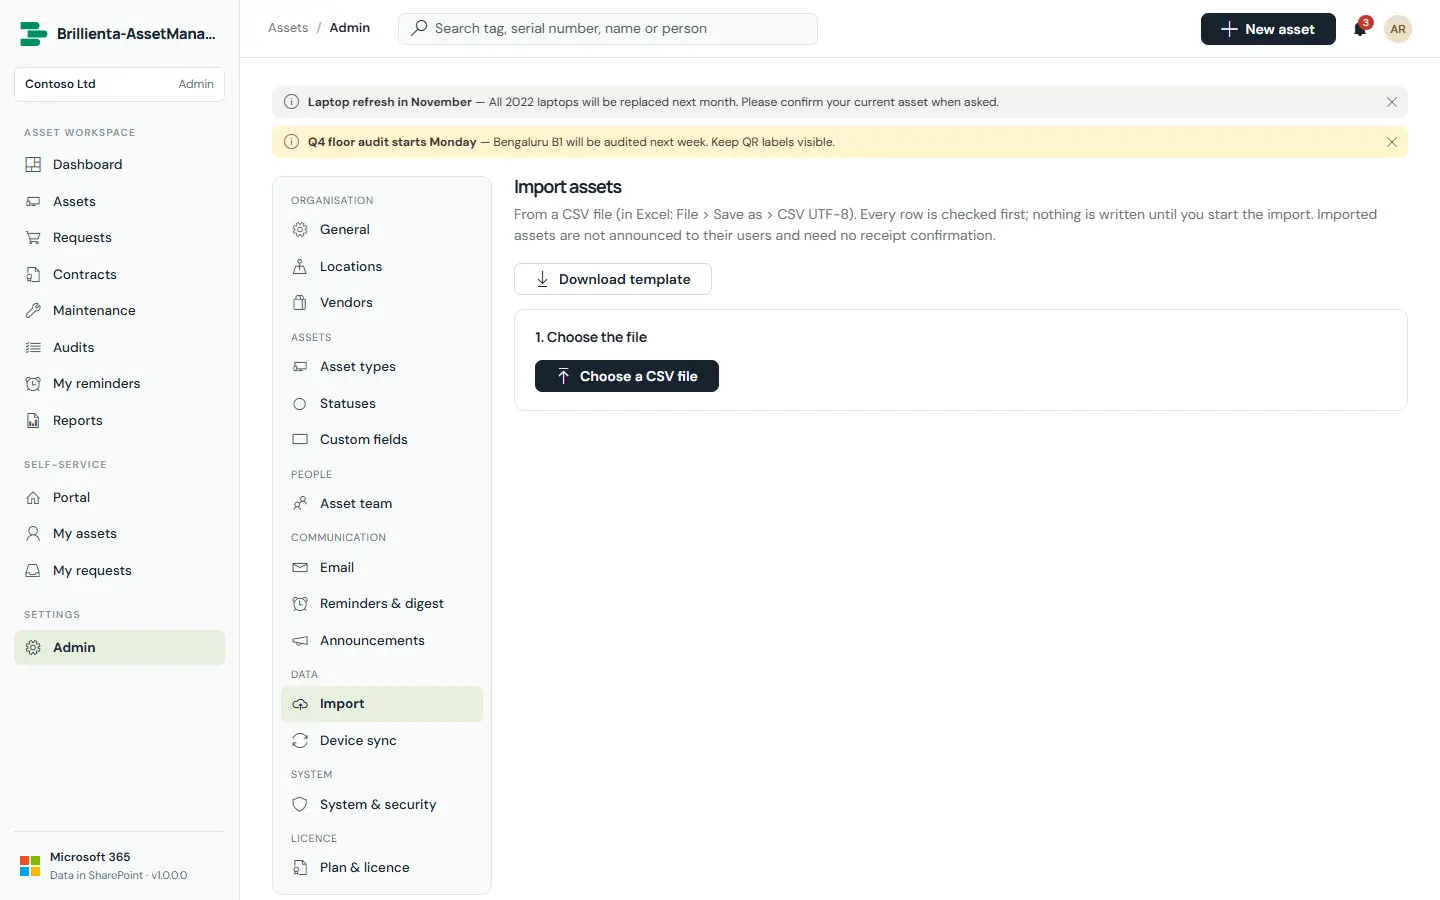Click the New asset button

click(1268, 29)
